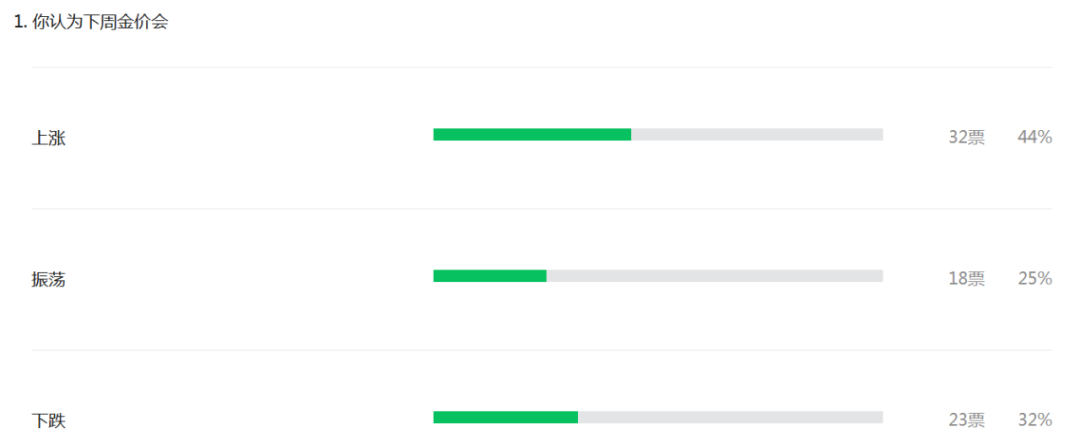Click the green bar for 上涨
1080x440 pixels.
pyautogui.click(x=532, y=134)
